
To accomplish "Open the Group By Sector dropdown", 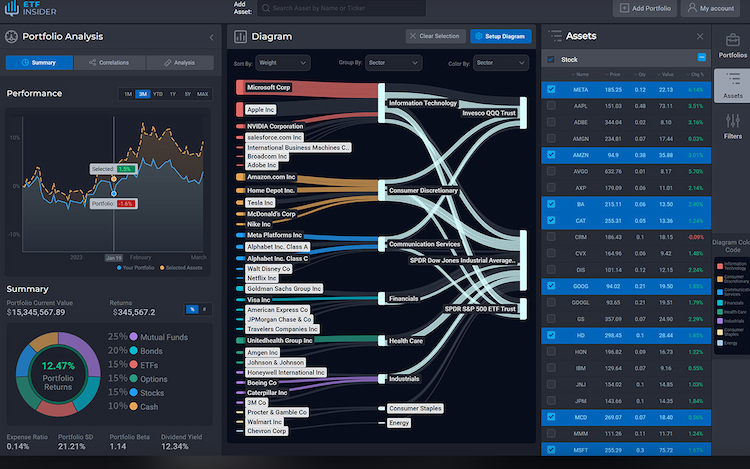I will point(388,62).
